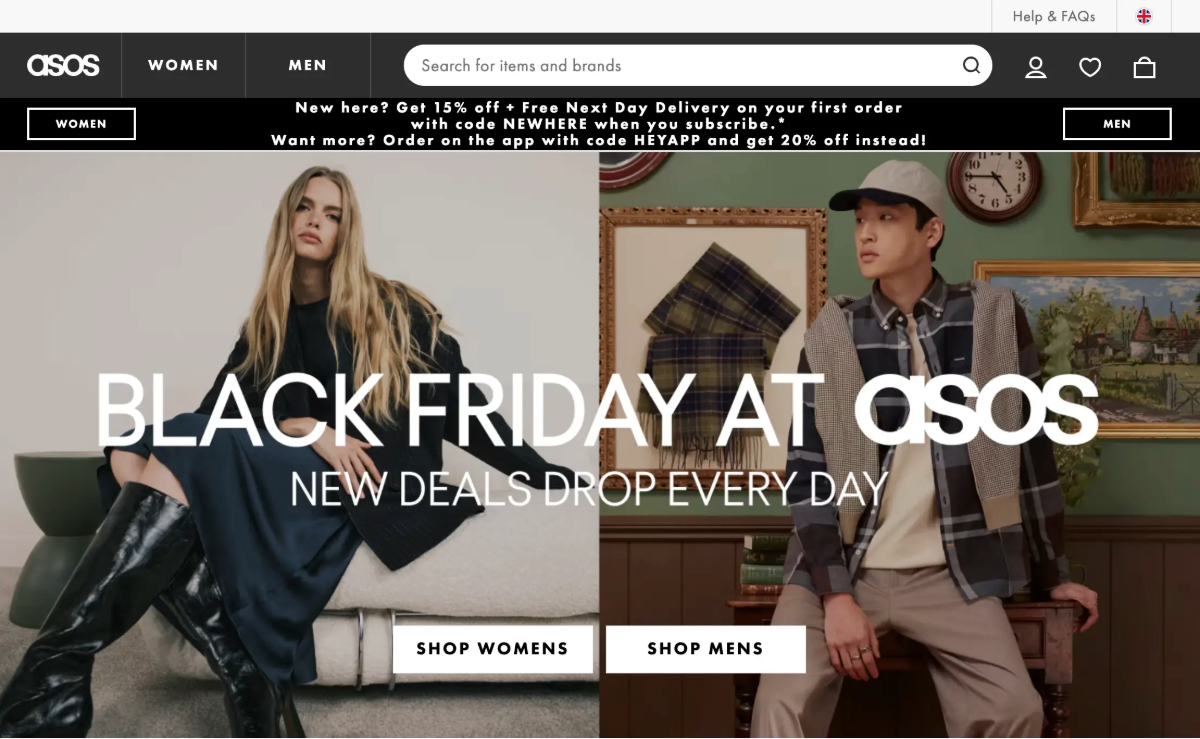The height and width of the screenshot is (739, 1200).
Task: Click the BLACK FRIDAY AT ASOS headline
Action: tap(597, 411)
